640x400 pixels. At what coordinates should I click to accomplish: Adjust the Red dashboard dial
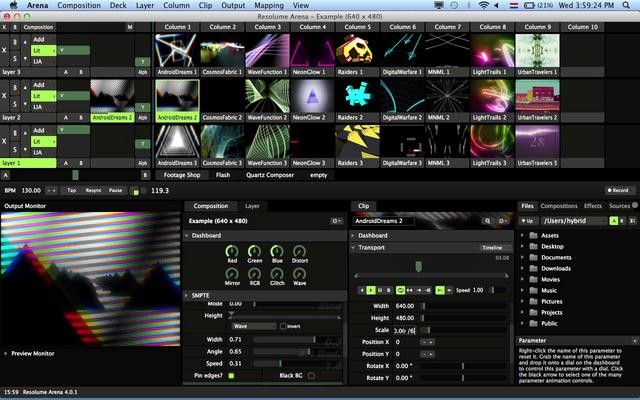tap(232, 251)
